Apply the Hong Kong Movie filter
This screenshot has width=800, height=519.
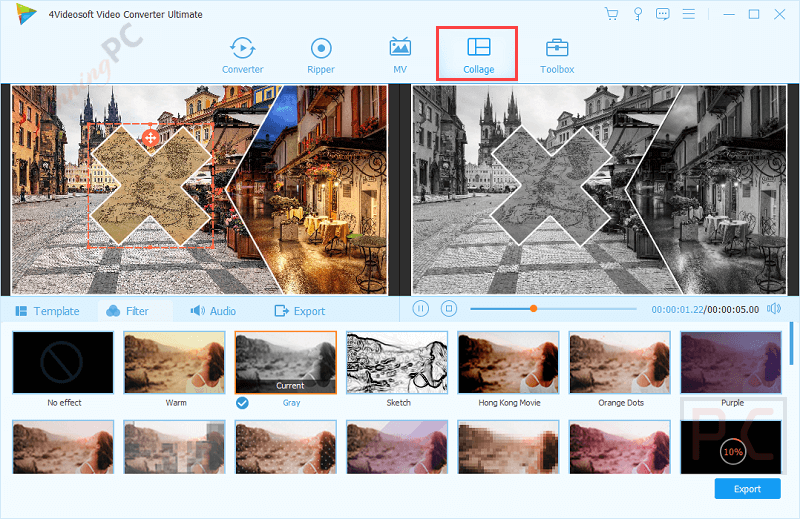pos(508,362)
